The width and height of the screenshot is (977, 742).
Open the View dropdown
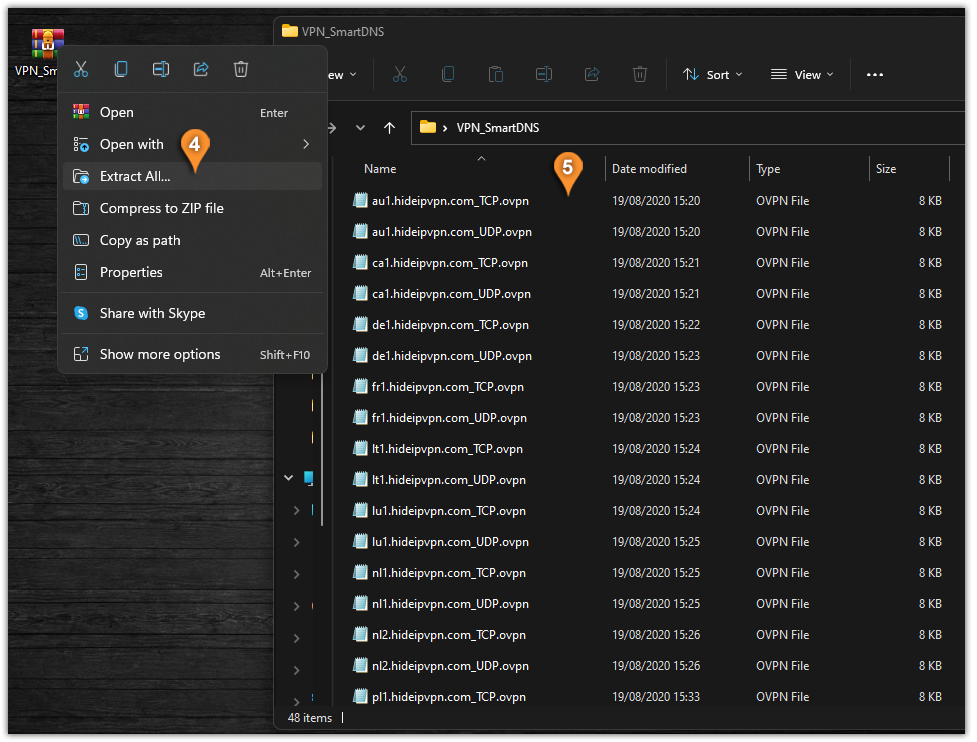click(802, 75)
